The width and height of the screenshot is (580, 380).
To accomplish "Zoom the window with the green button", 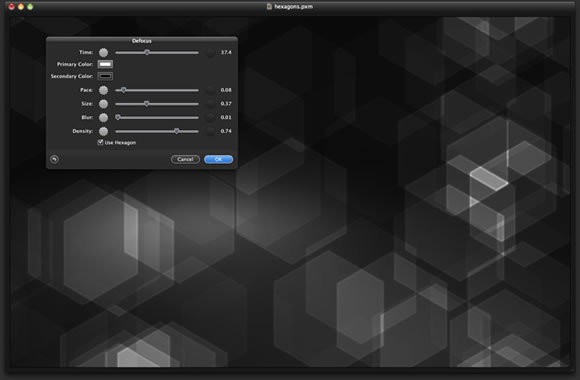I will point(30,7).
